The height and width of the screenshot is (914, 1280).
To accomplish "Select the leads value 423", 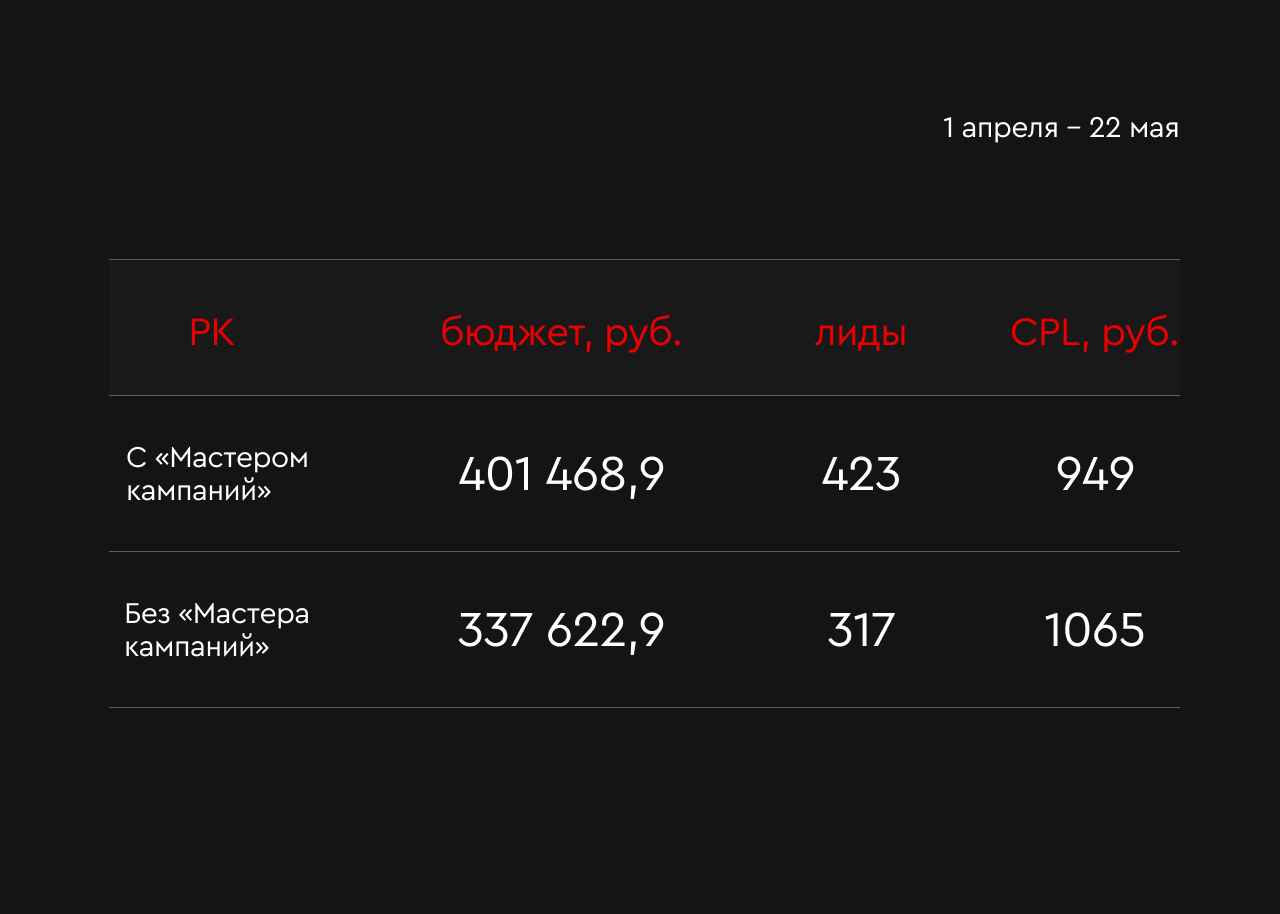I will (x=860, y=474).
